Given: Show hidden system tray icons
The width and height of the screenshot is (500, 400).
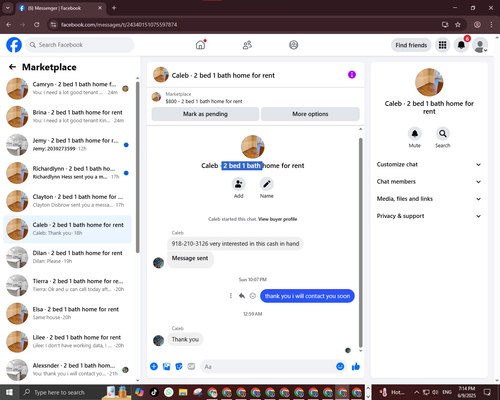Looking at the screenshot, I should coord(417,392).
